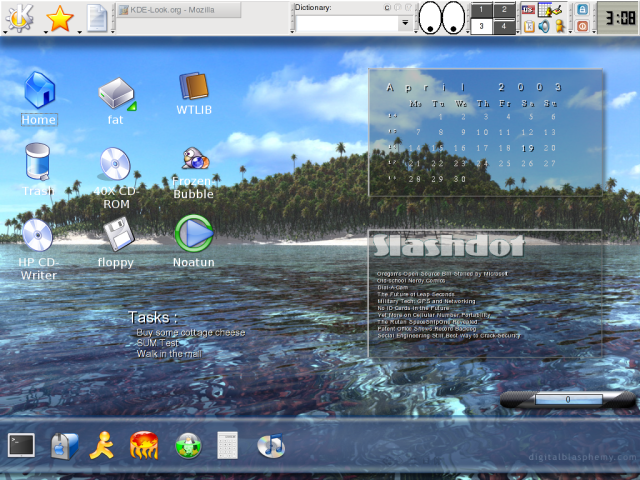Click the US keyboard layout flag icon
The image size is (640, 480).
(x=529, y=10)
